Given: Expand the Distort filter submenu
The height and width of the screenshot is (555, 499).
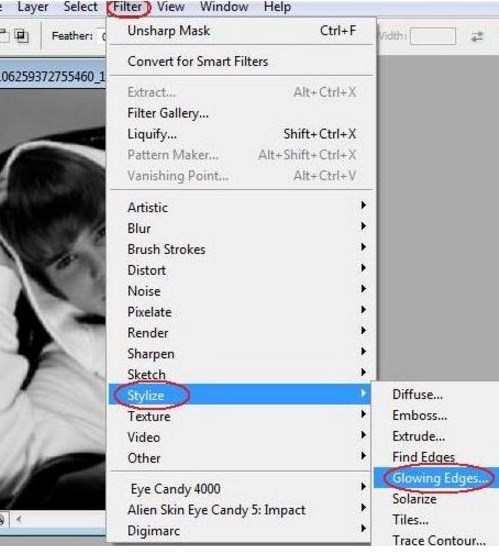Looking at the screenshot, I should coord(241,270).
